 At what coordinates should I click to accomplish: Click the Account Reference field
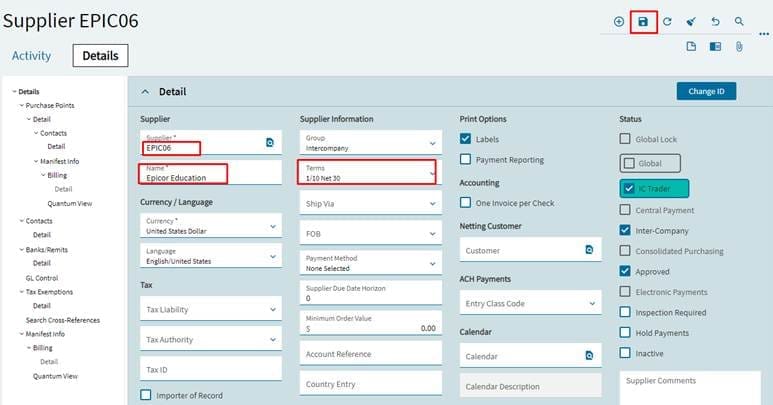tap(371, 353)
